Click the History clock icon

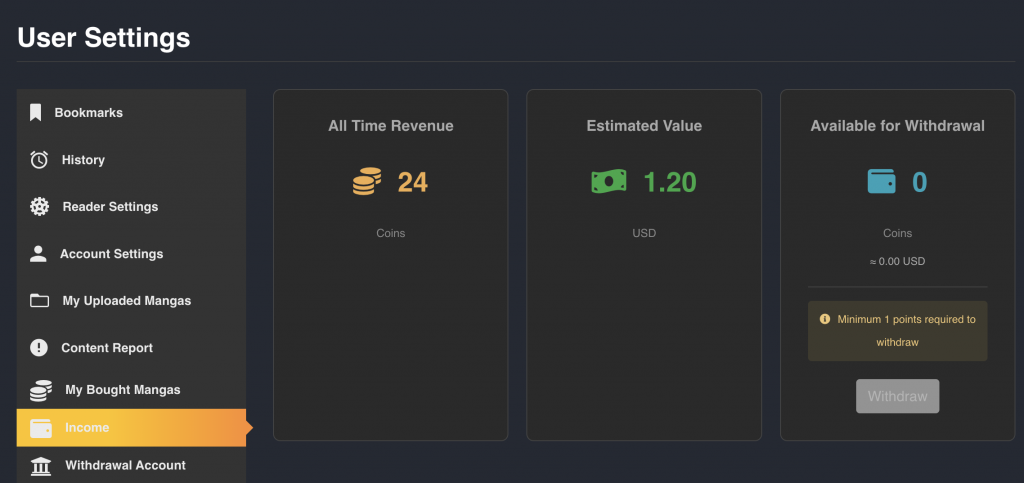click(x=39, y=160)
